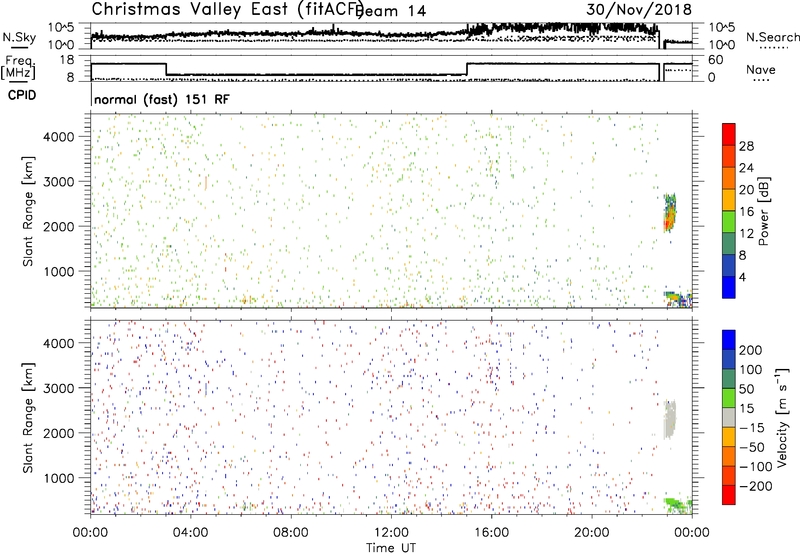The width and height of the screenshot is (800, 554).
Task: Click the '08:00' time axis label
Action: click(291, 533)
